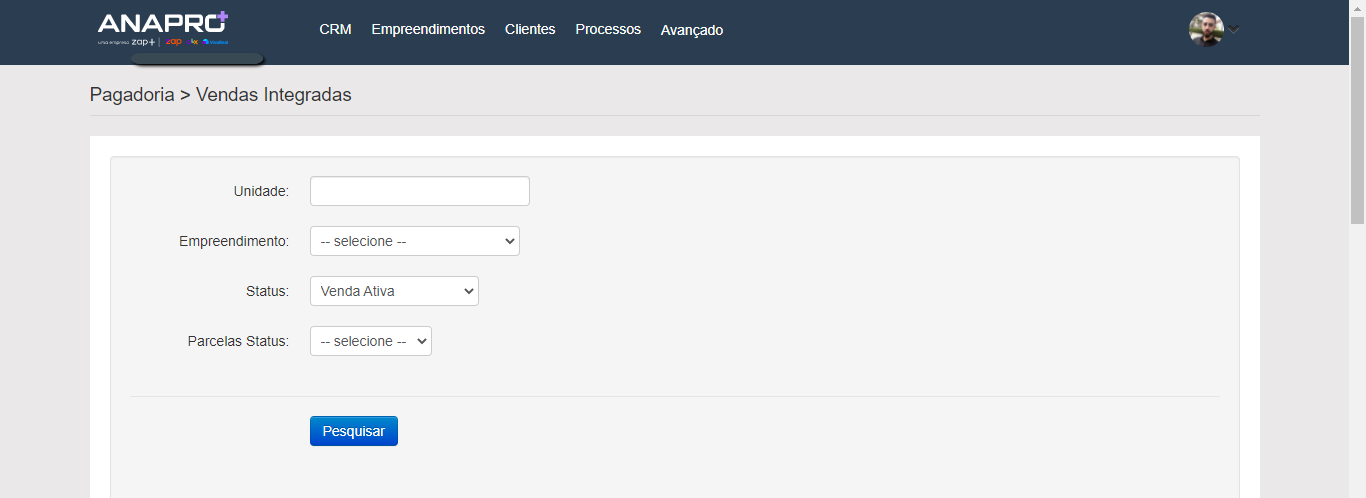Click the small OLX logo under ANAPRO
Viewport: 1366px width, 498px height.
click(193, 42)
